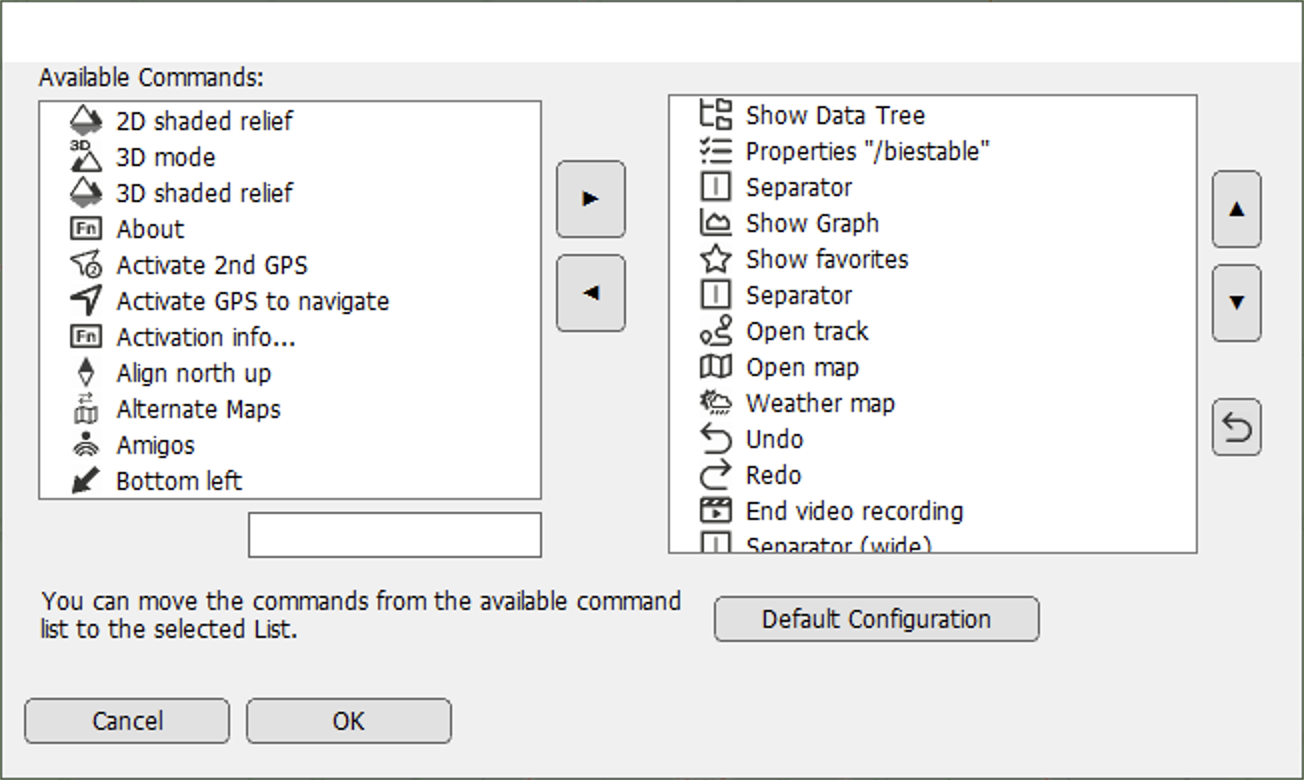Select "2D shaded relief" text
The height and width of the screenshot is (780, 1304).
click(204, 121)
